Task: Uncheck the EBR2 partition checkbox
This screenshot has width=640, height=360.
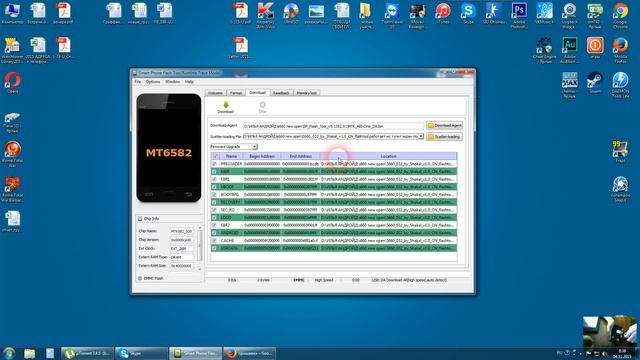Action: 214,225
